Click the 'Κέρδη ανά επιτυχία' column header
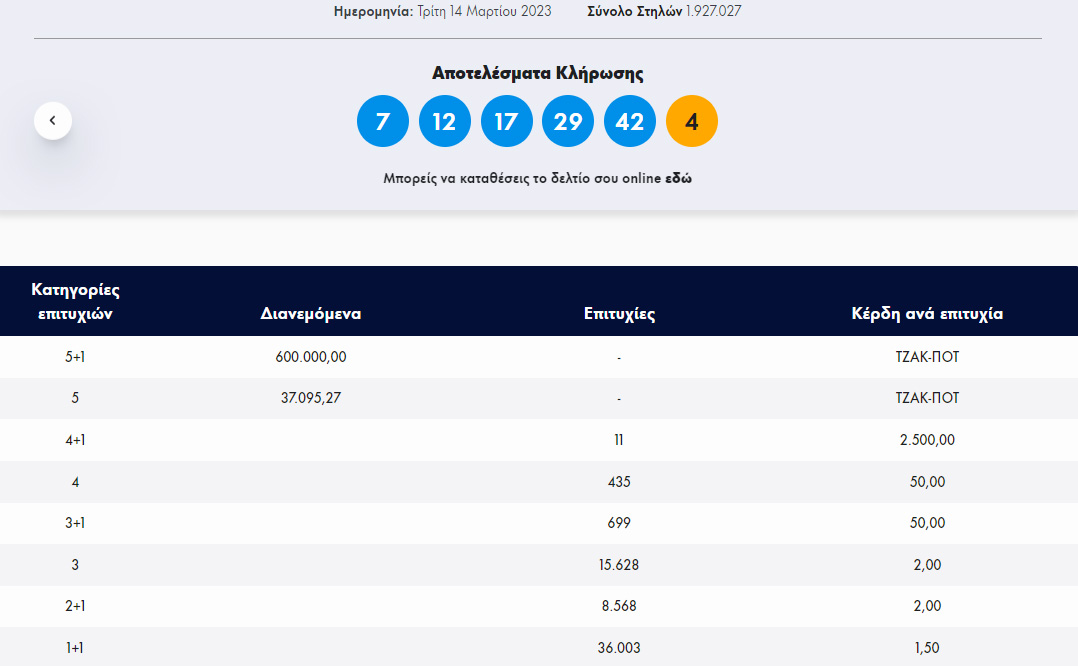 click(927, 314)
